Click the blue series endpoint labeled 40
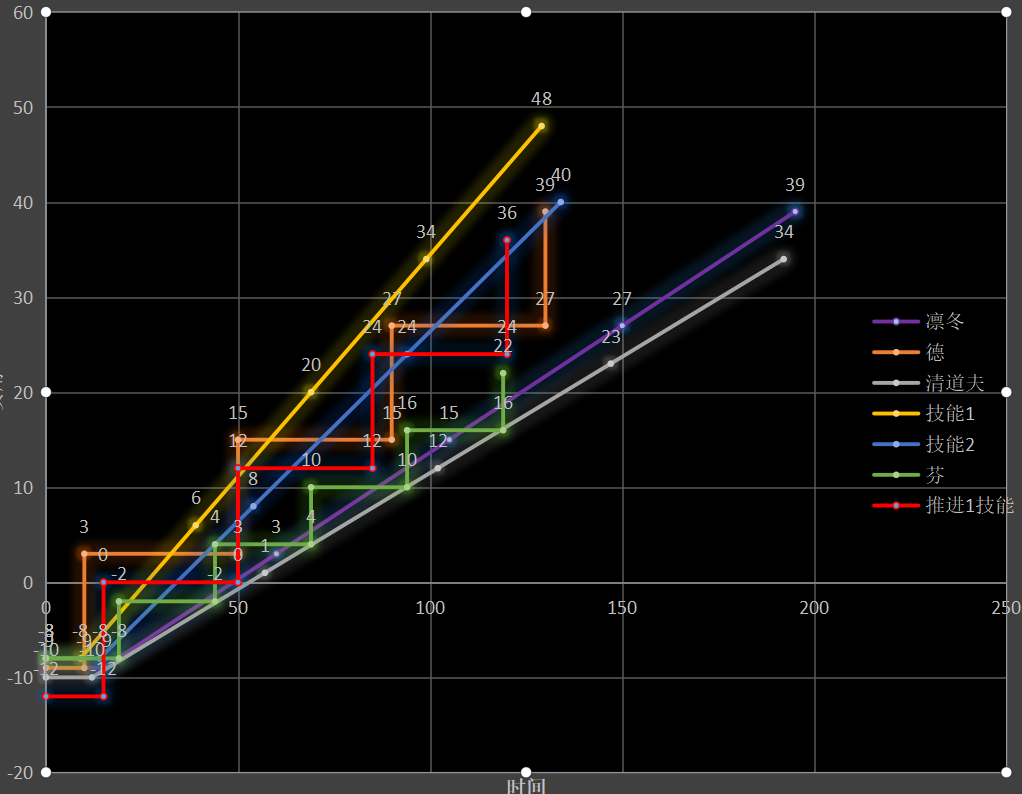The width and height of the screenshot is (1022, 794). 561,202
